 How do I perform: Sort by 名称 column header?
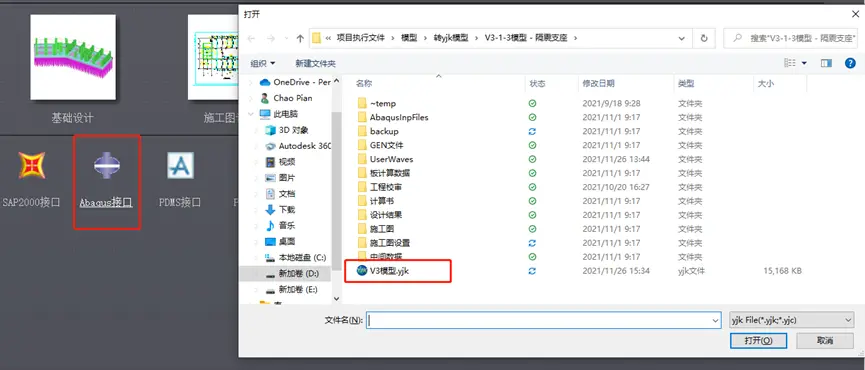point(364,83)
